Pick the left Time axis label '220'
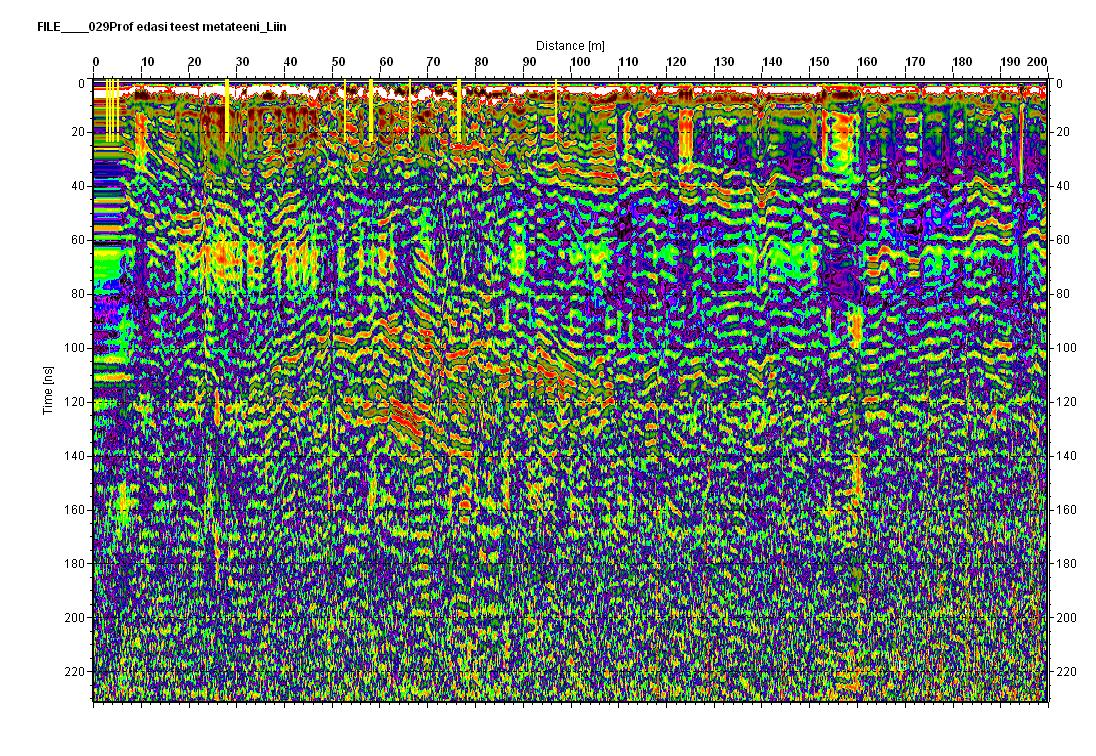This screenshot has height=756, width=1096. (75, 671)
